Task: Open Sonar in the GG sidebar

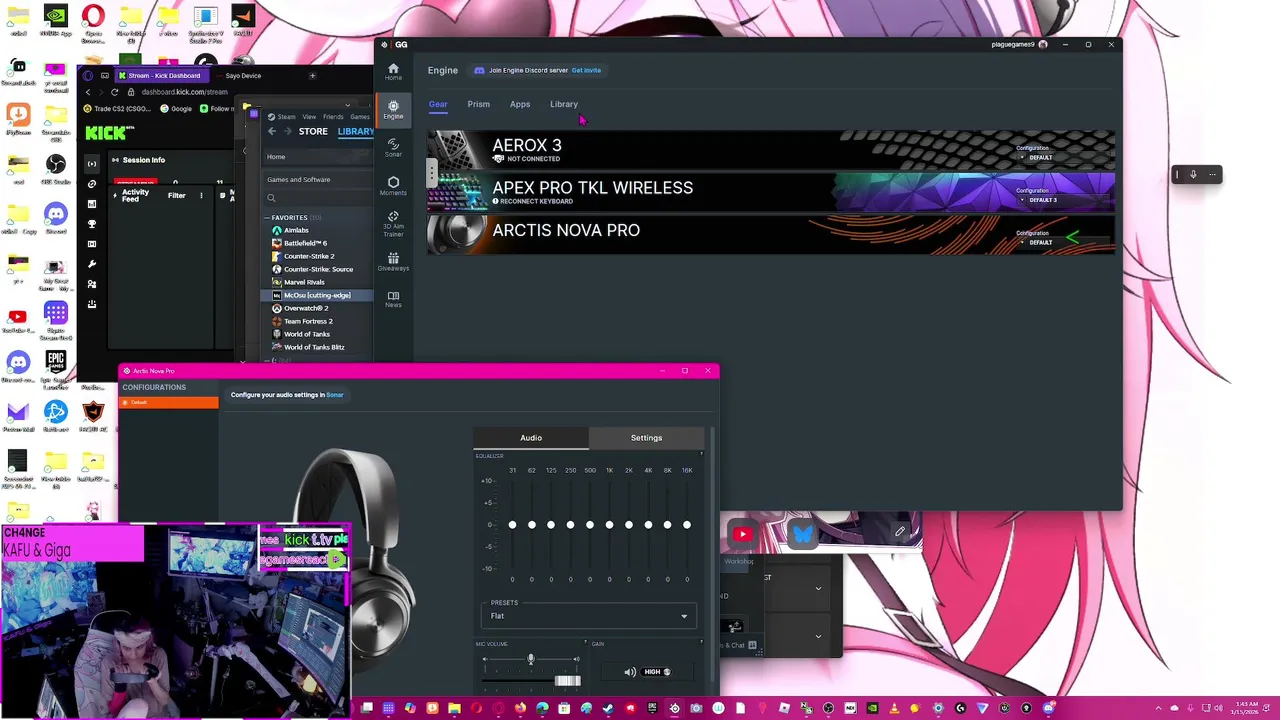Action: click(393, 147)
